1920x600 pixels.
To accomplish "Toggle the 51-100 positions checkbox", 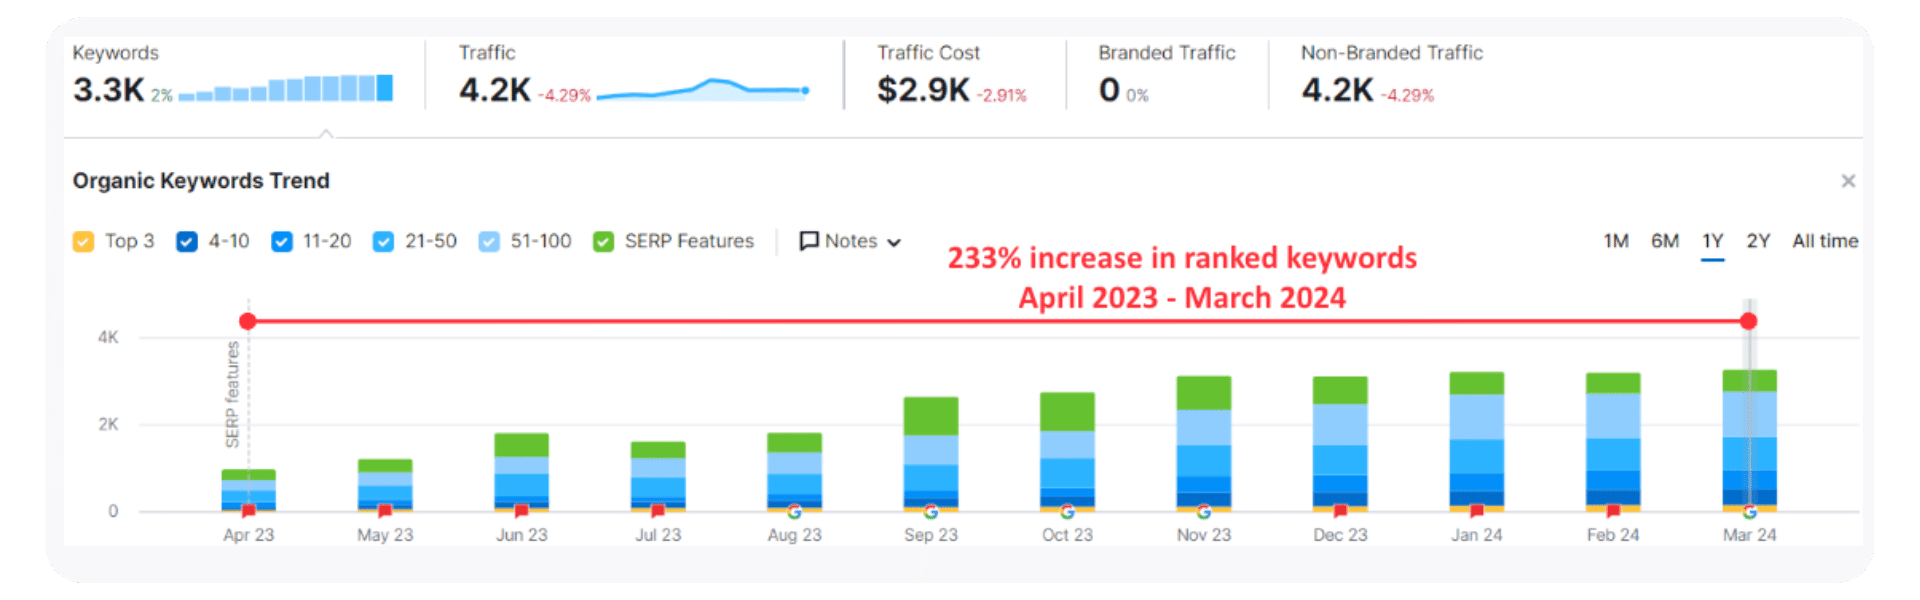I will [x=489, y=242].
